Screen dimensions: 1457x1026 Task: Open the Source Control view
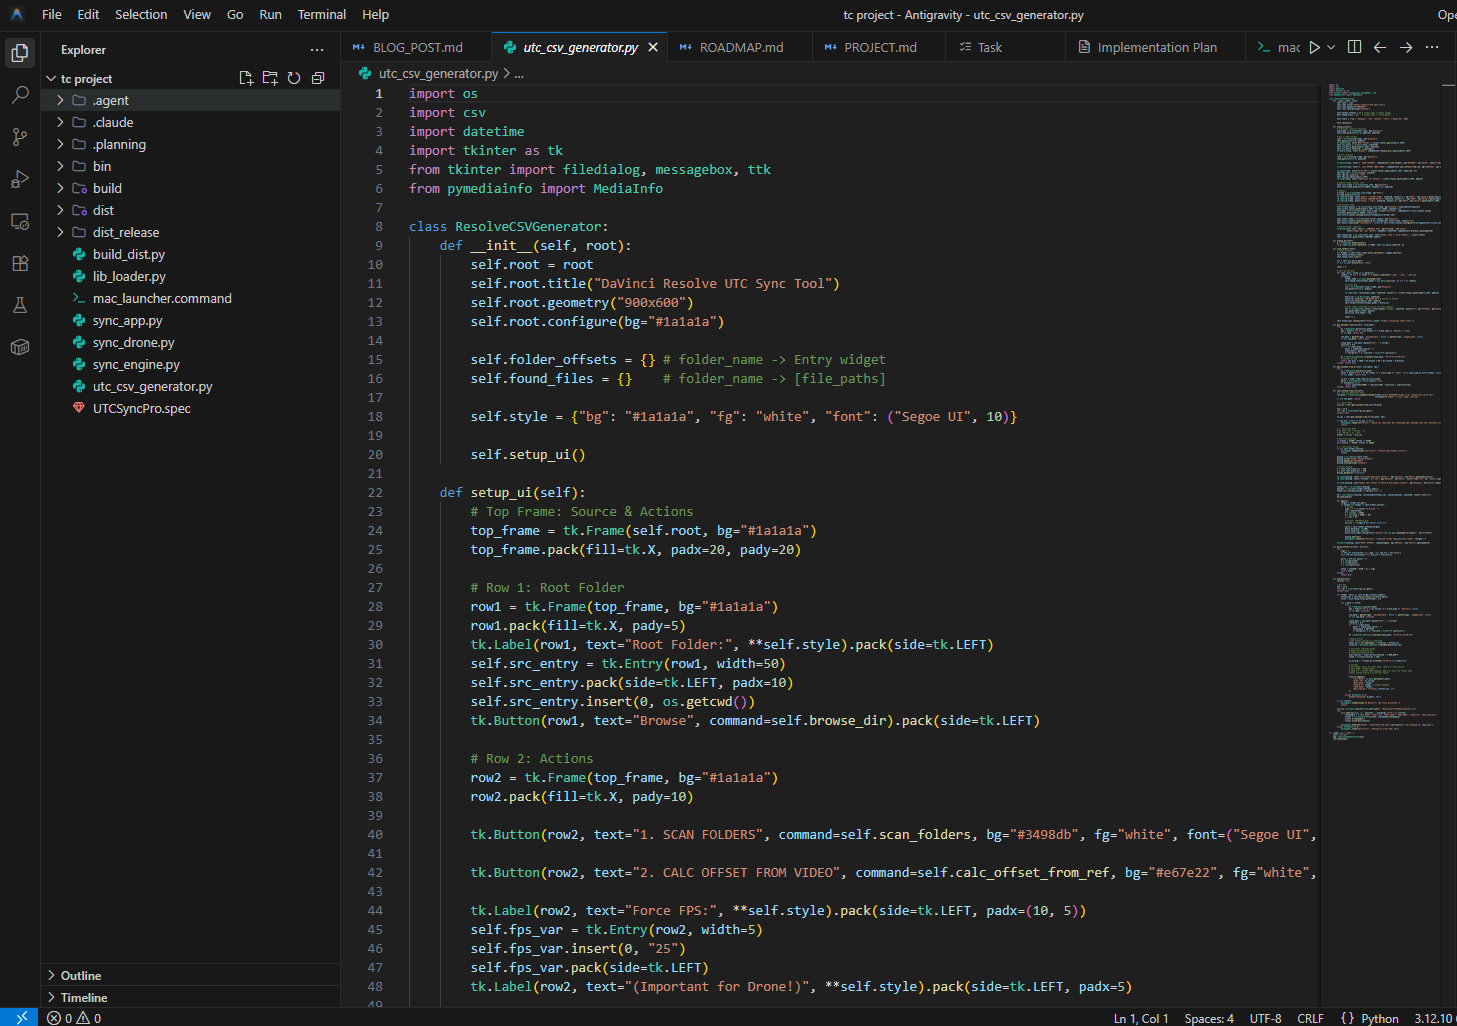[20, 137]
